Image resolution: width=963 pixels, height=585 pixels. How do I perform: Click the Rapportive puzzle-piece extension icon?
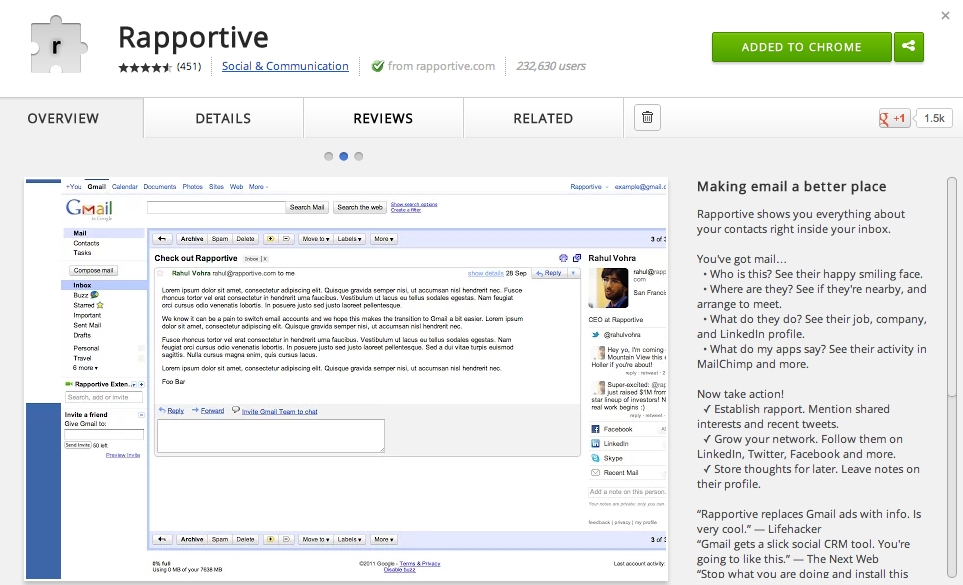[x=58, y=45]
